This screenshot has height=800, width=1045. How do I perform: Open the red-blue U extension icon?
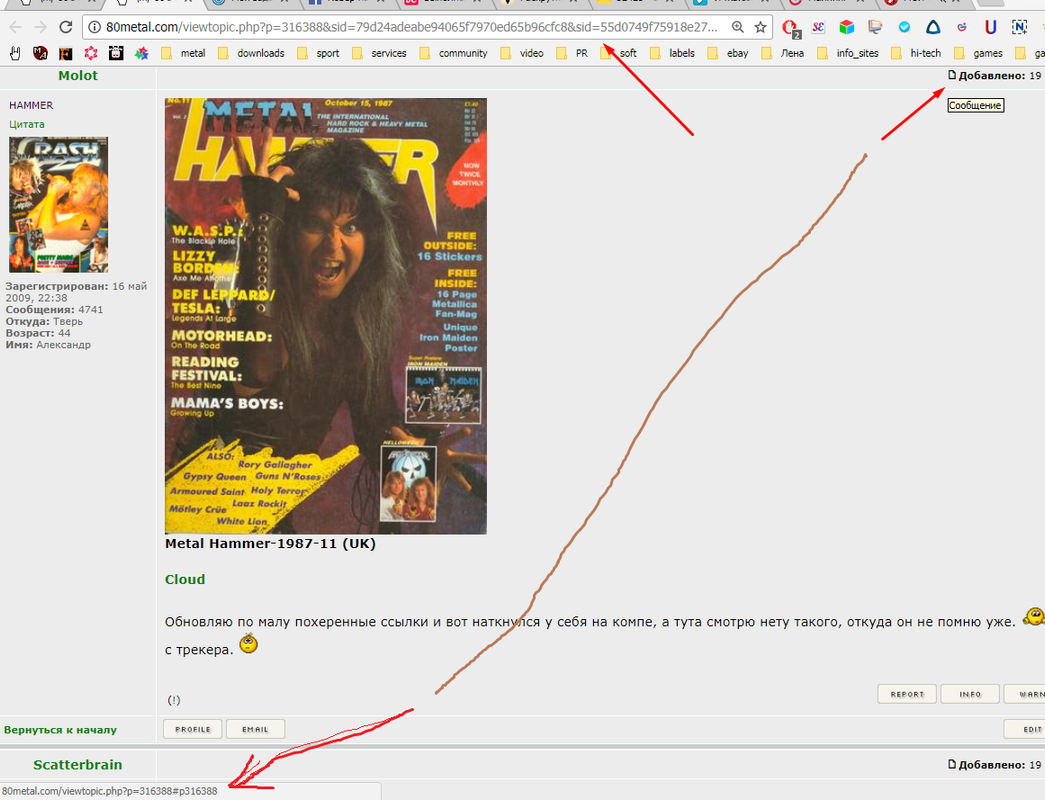[x=991, y=27]
